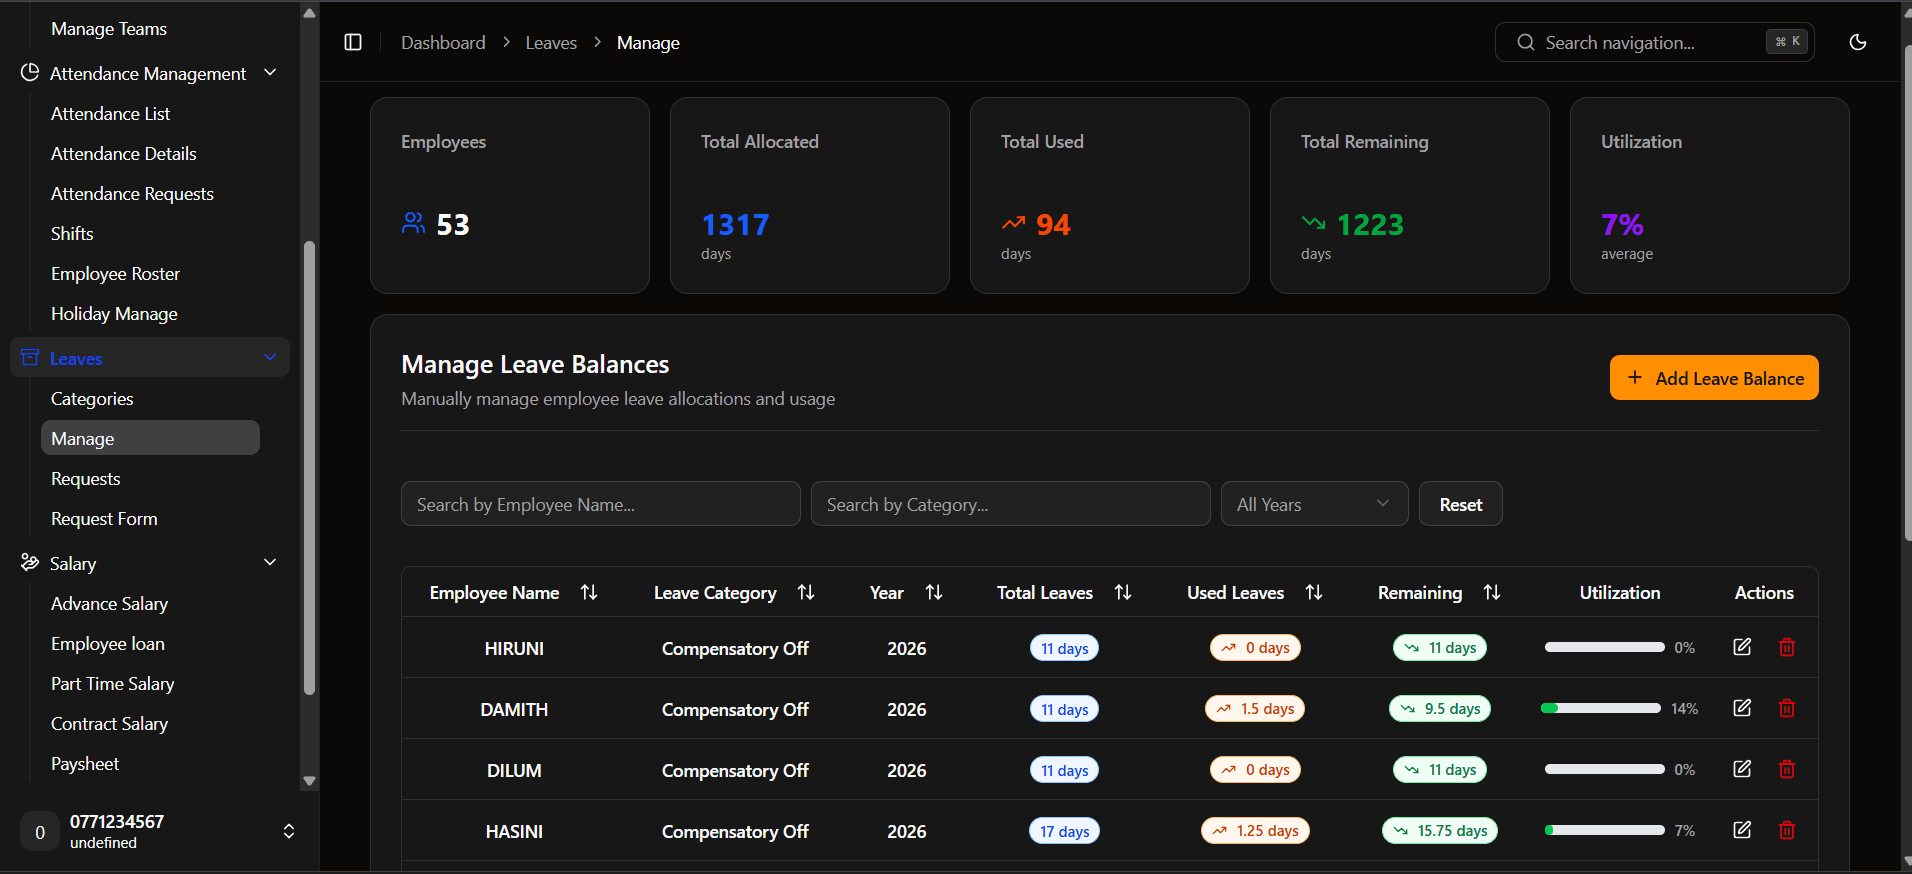This screenshot has width=1912, height=874.
Task: Open leave Categories
Action: pos(92,399)
